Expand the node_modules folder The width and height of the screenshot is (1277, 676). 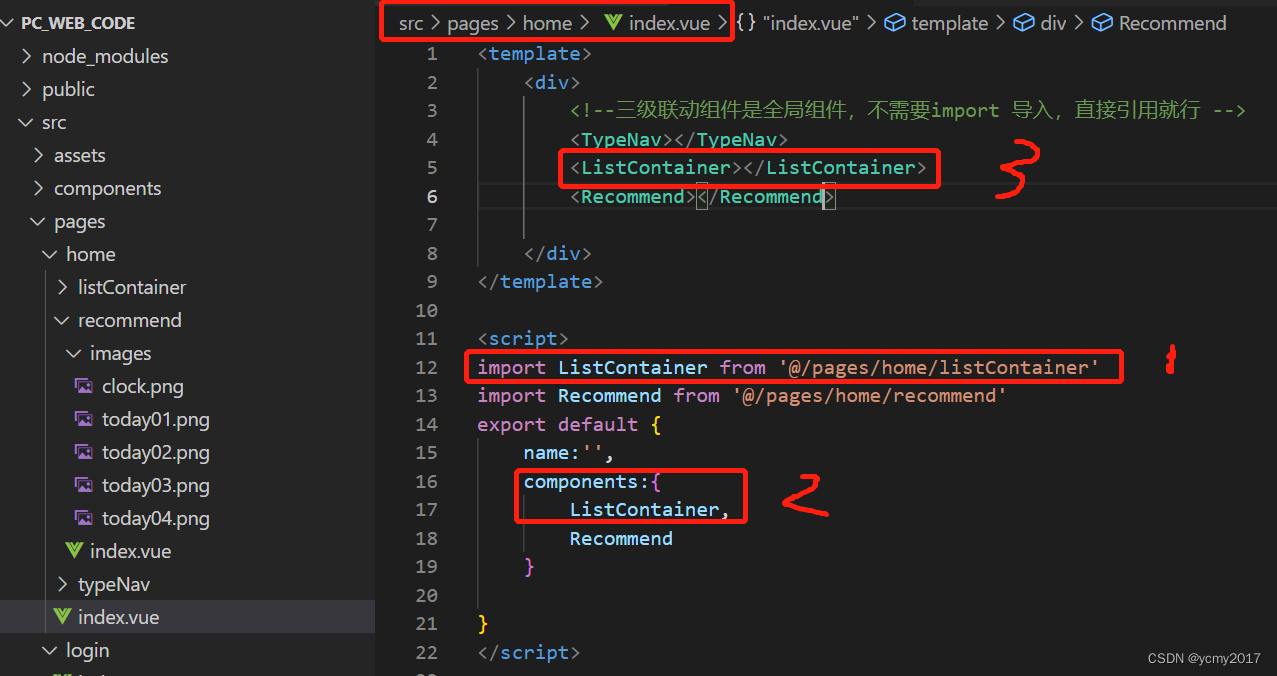point(26,56)
